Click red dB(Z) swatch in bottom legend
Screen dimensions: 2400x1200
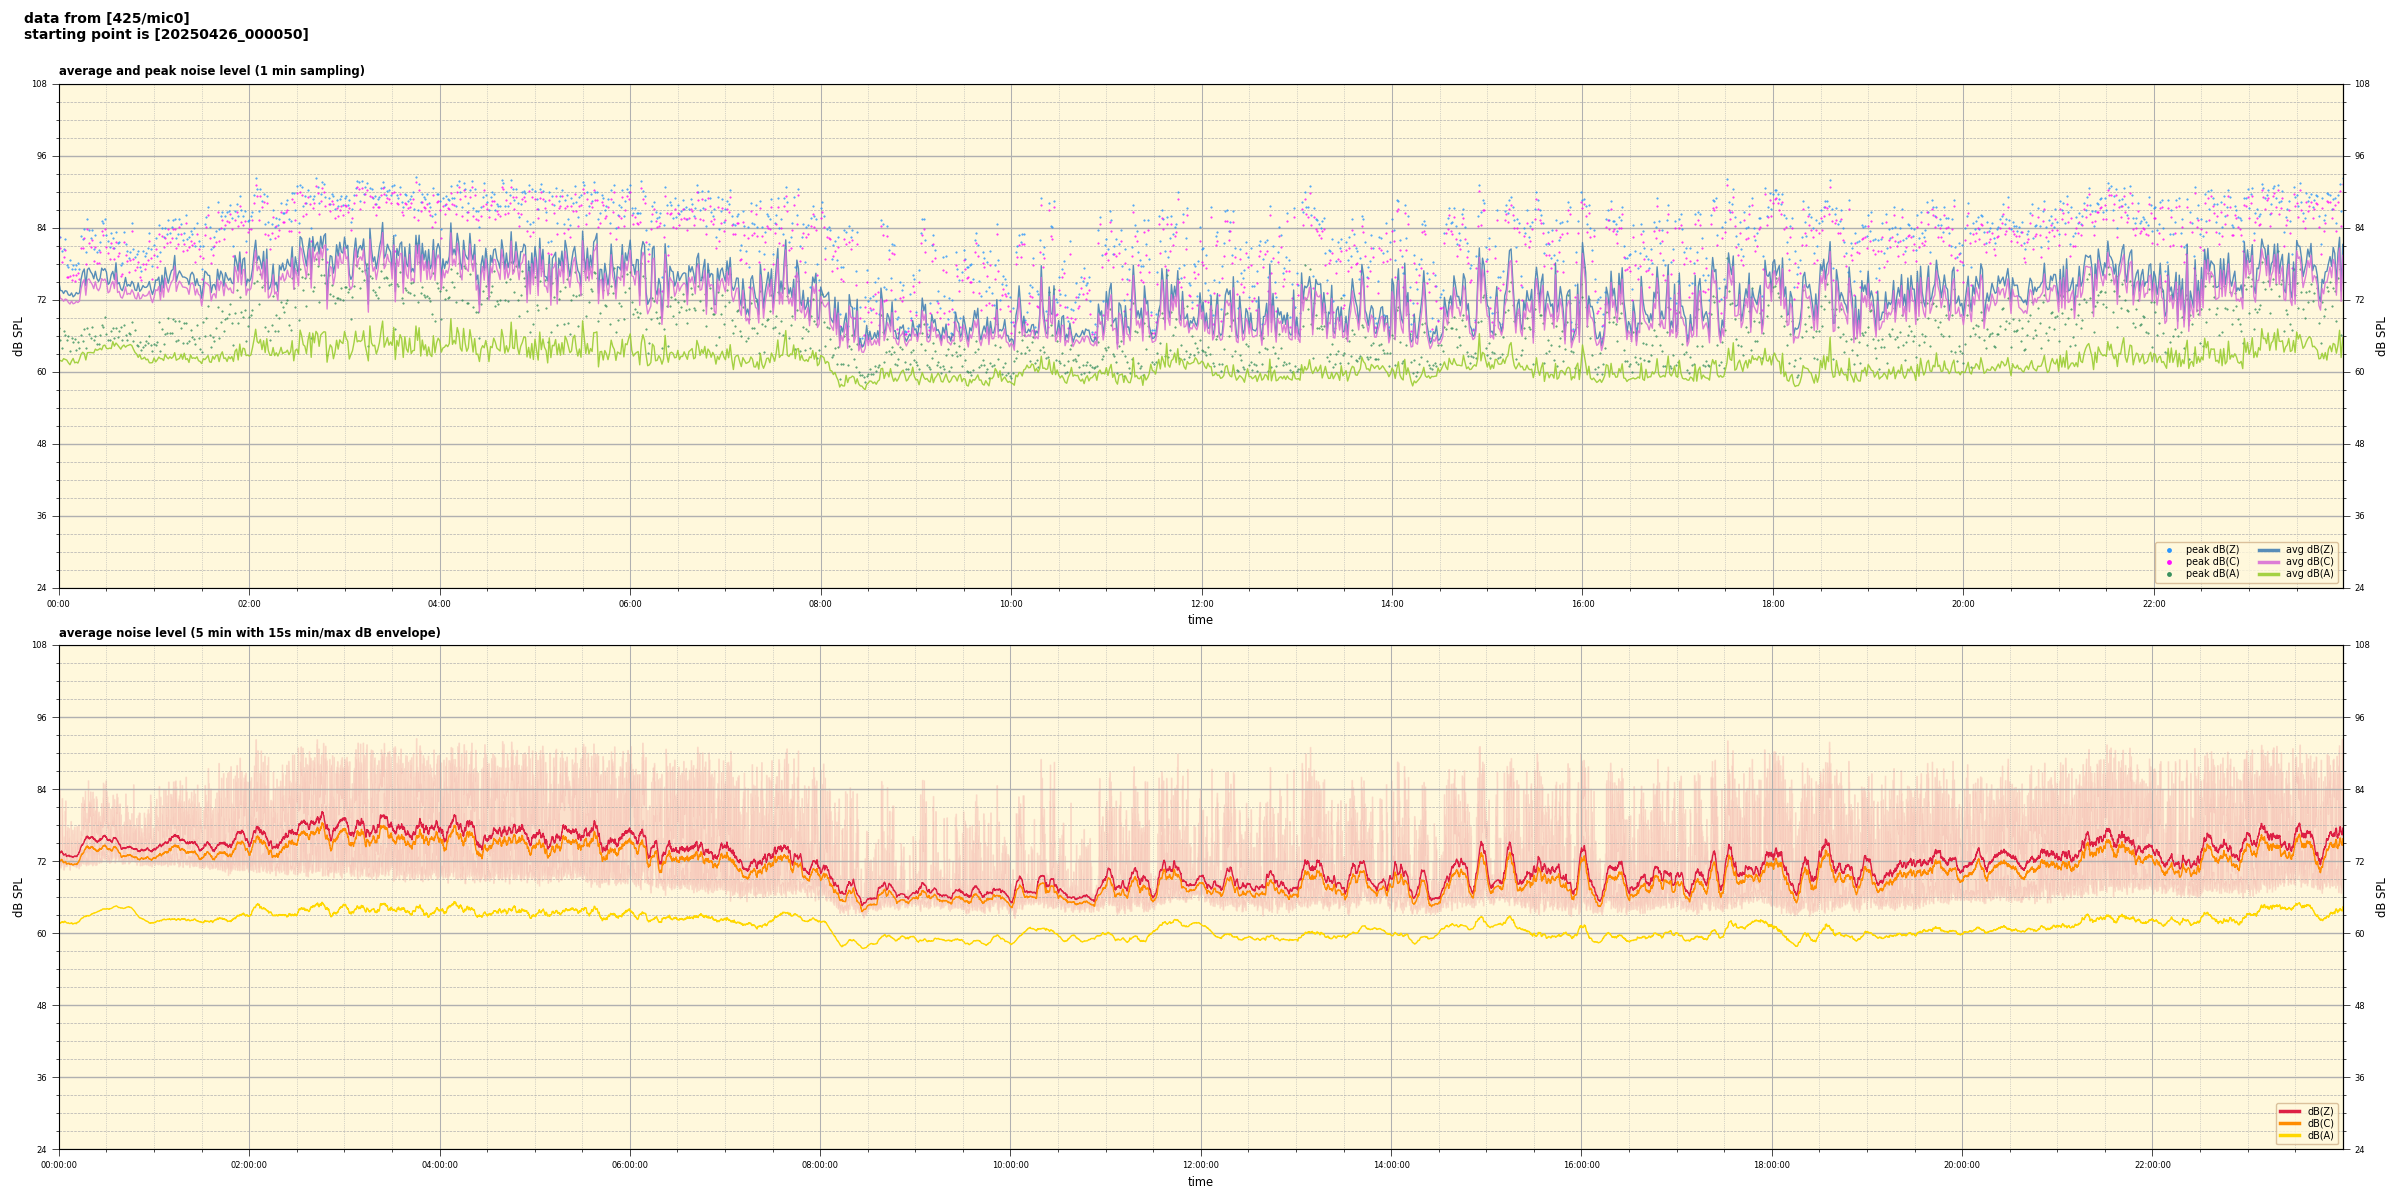pos(2289,1111)
